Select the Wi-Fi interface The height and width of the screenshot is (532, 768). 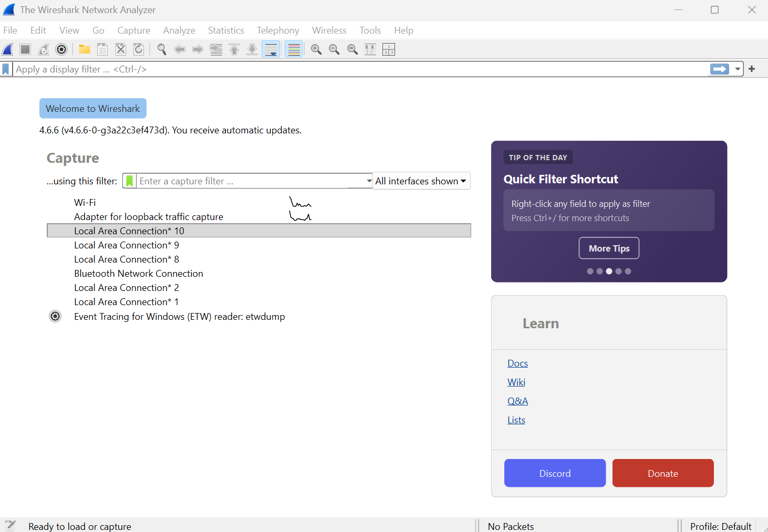coord(259,202)
